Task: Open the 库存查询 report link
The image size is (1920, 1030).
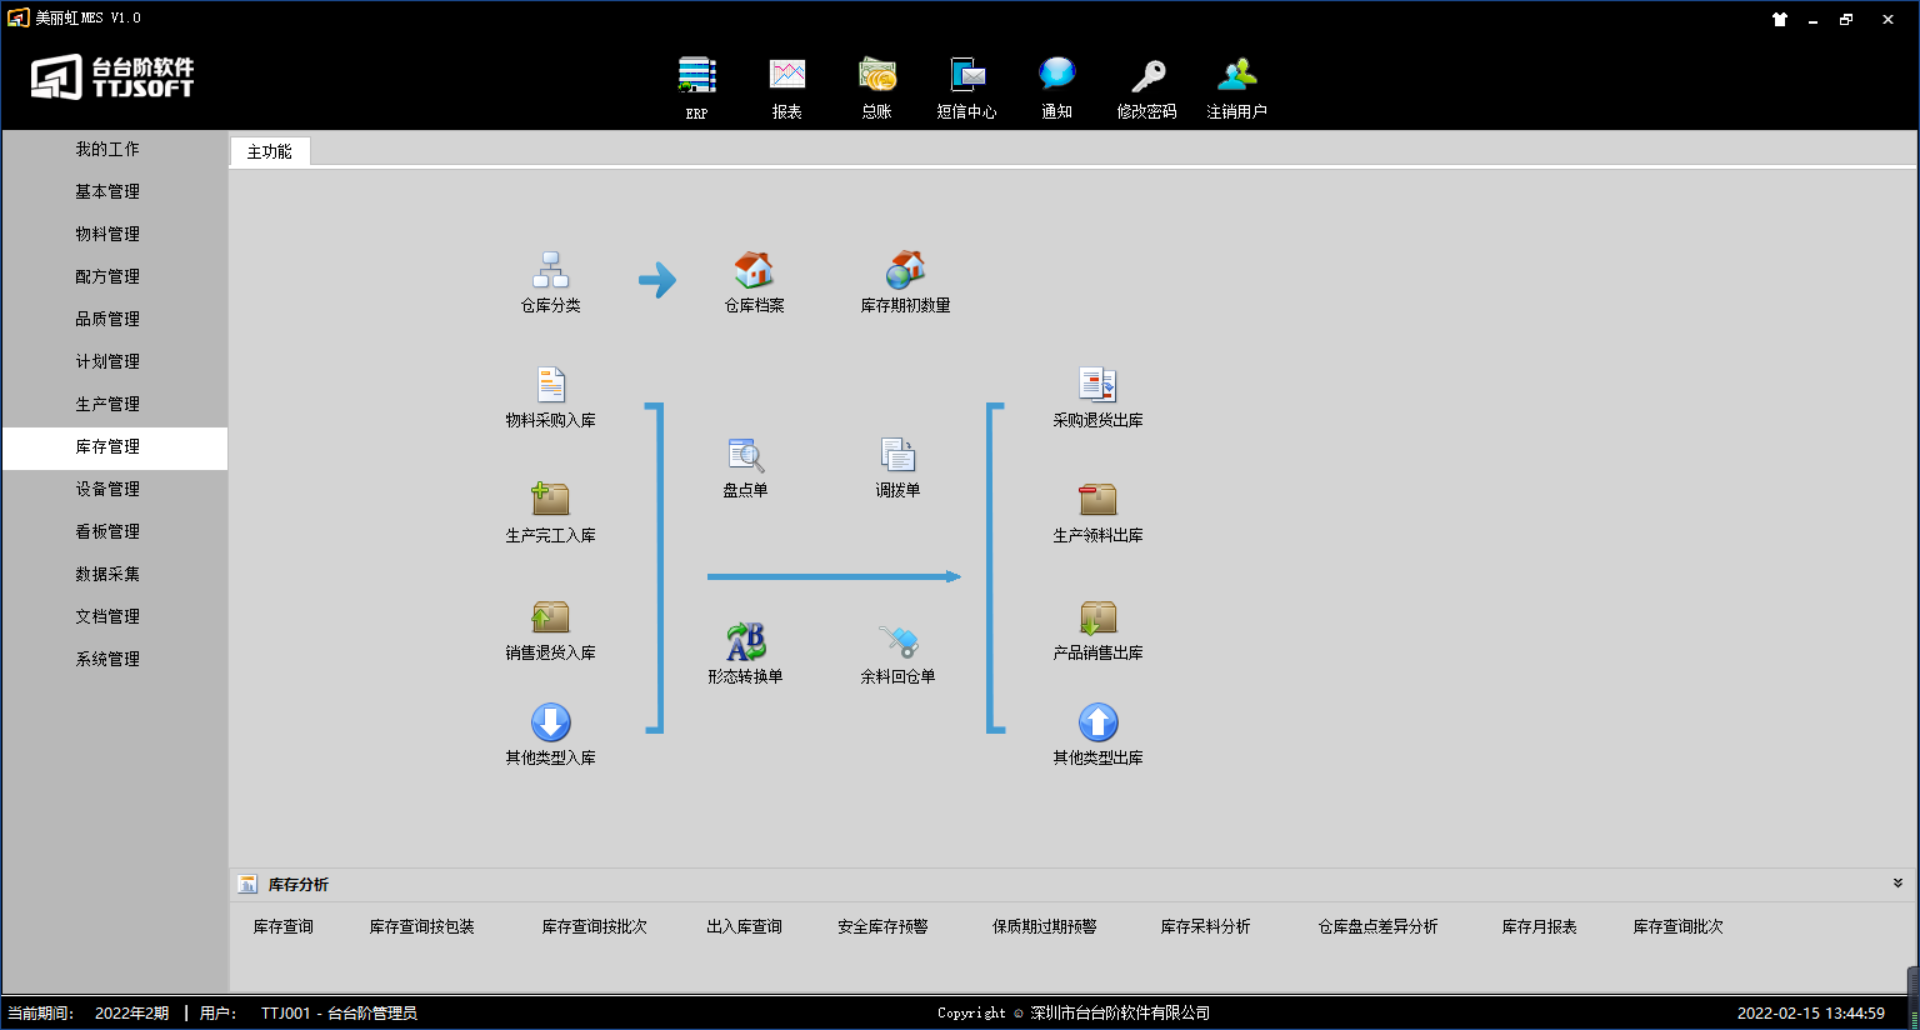Action: 283,927
